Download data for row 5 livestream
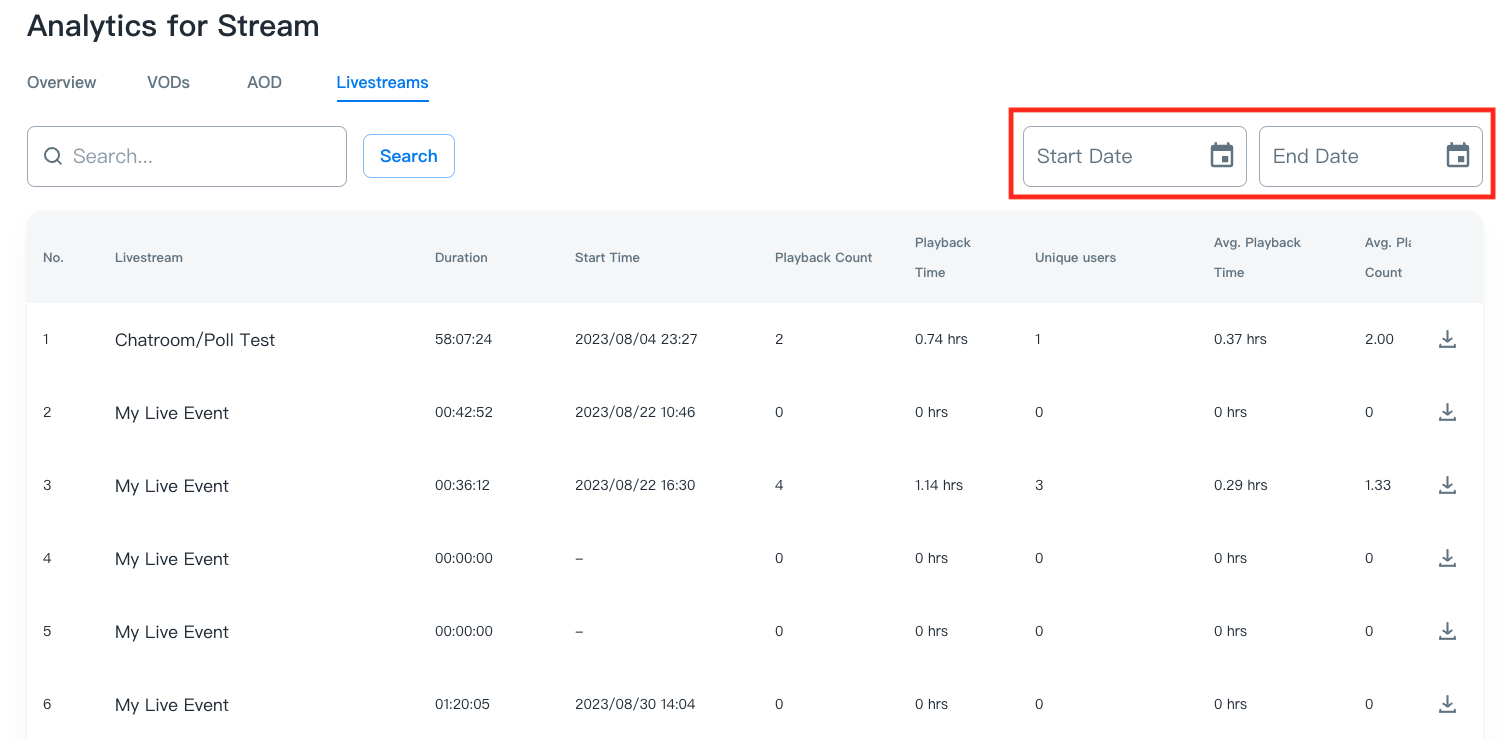The image size is (1506, 741). (1446, 631)
